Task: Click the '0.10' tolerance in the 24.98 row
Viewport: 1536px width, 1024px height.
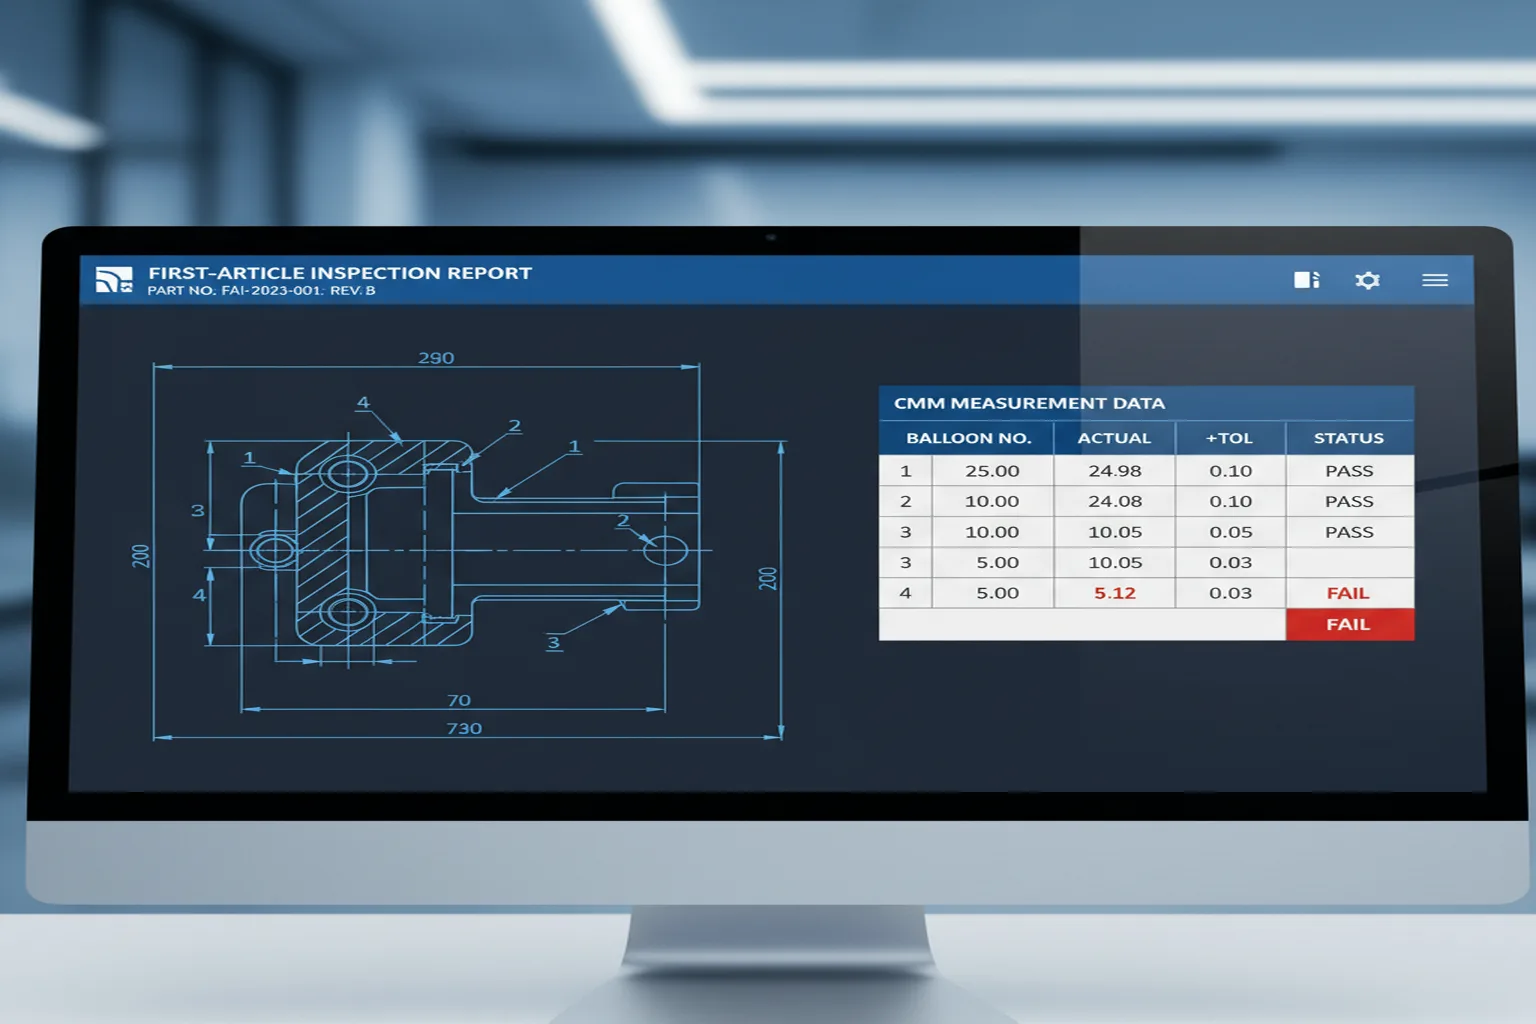Action: (1230, 471)
